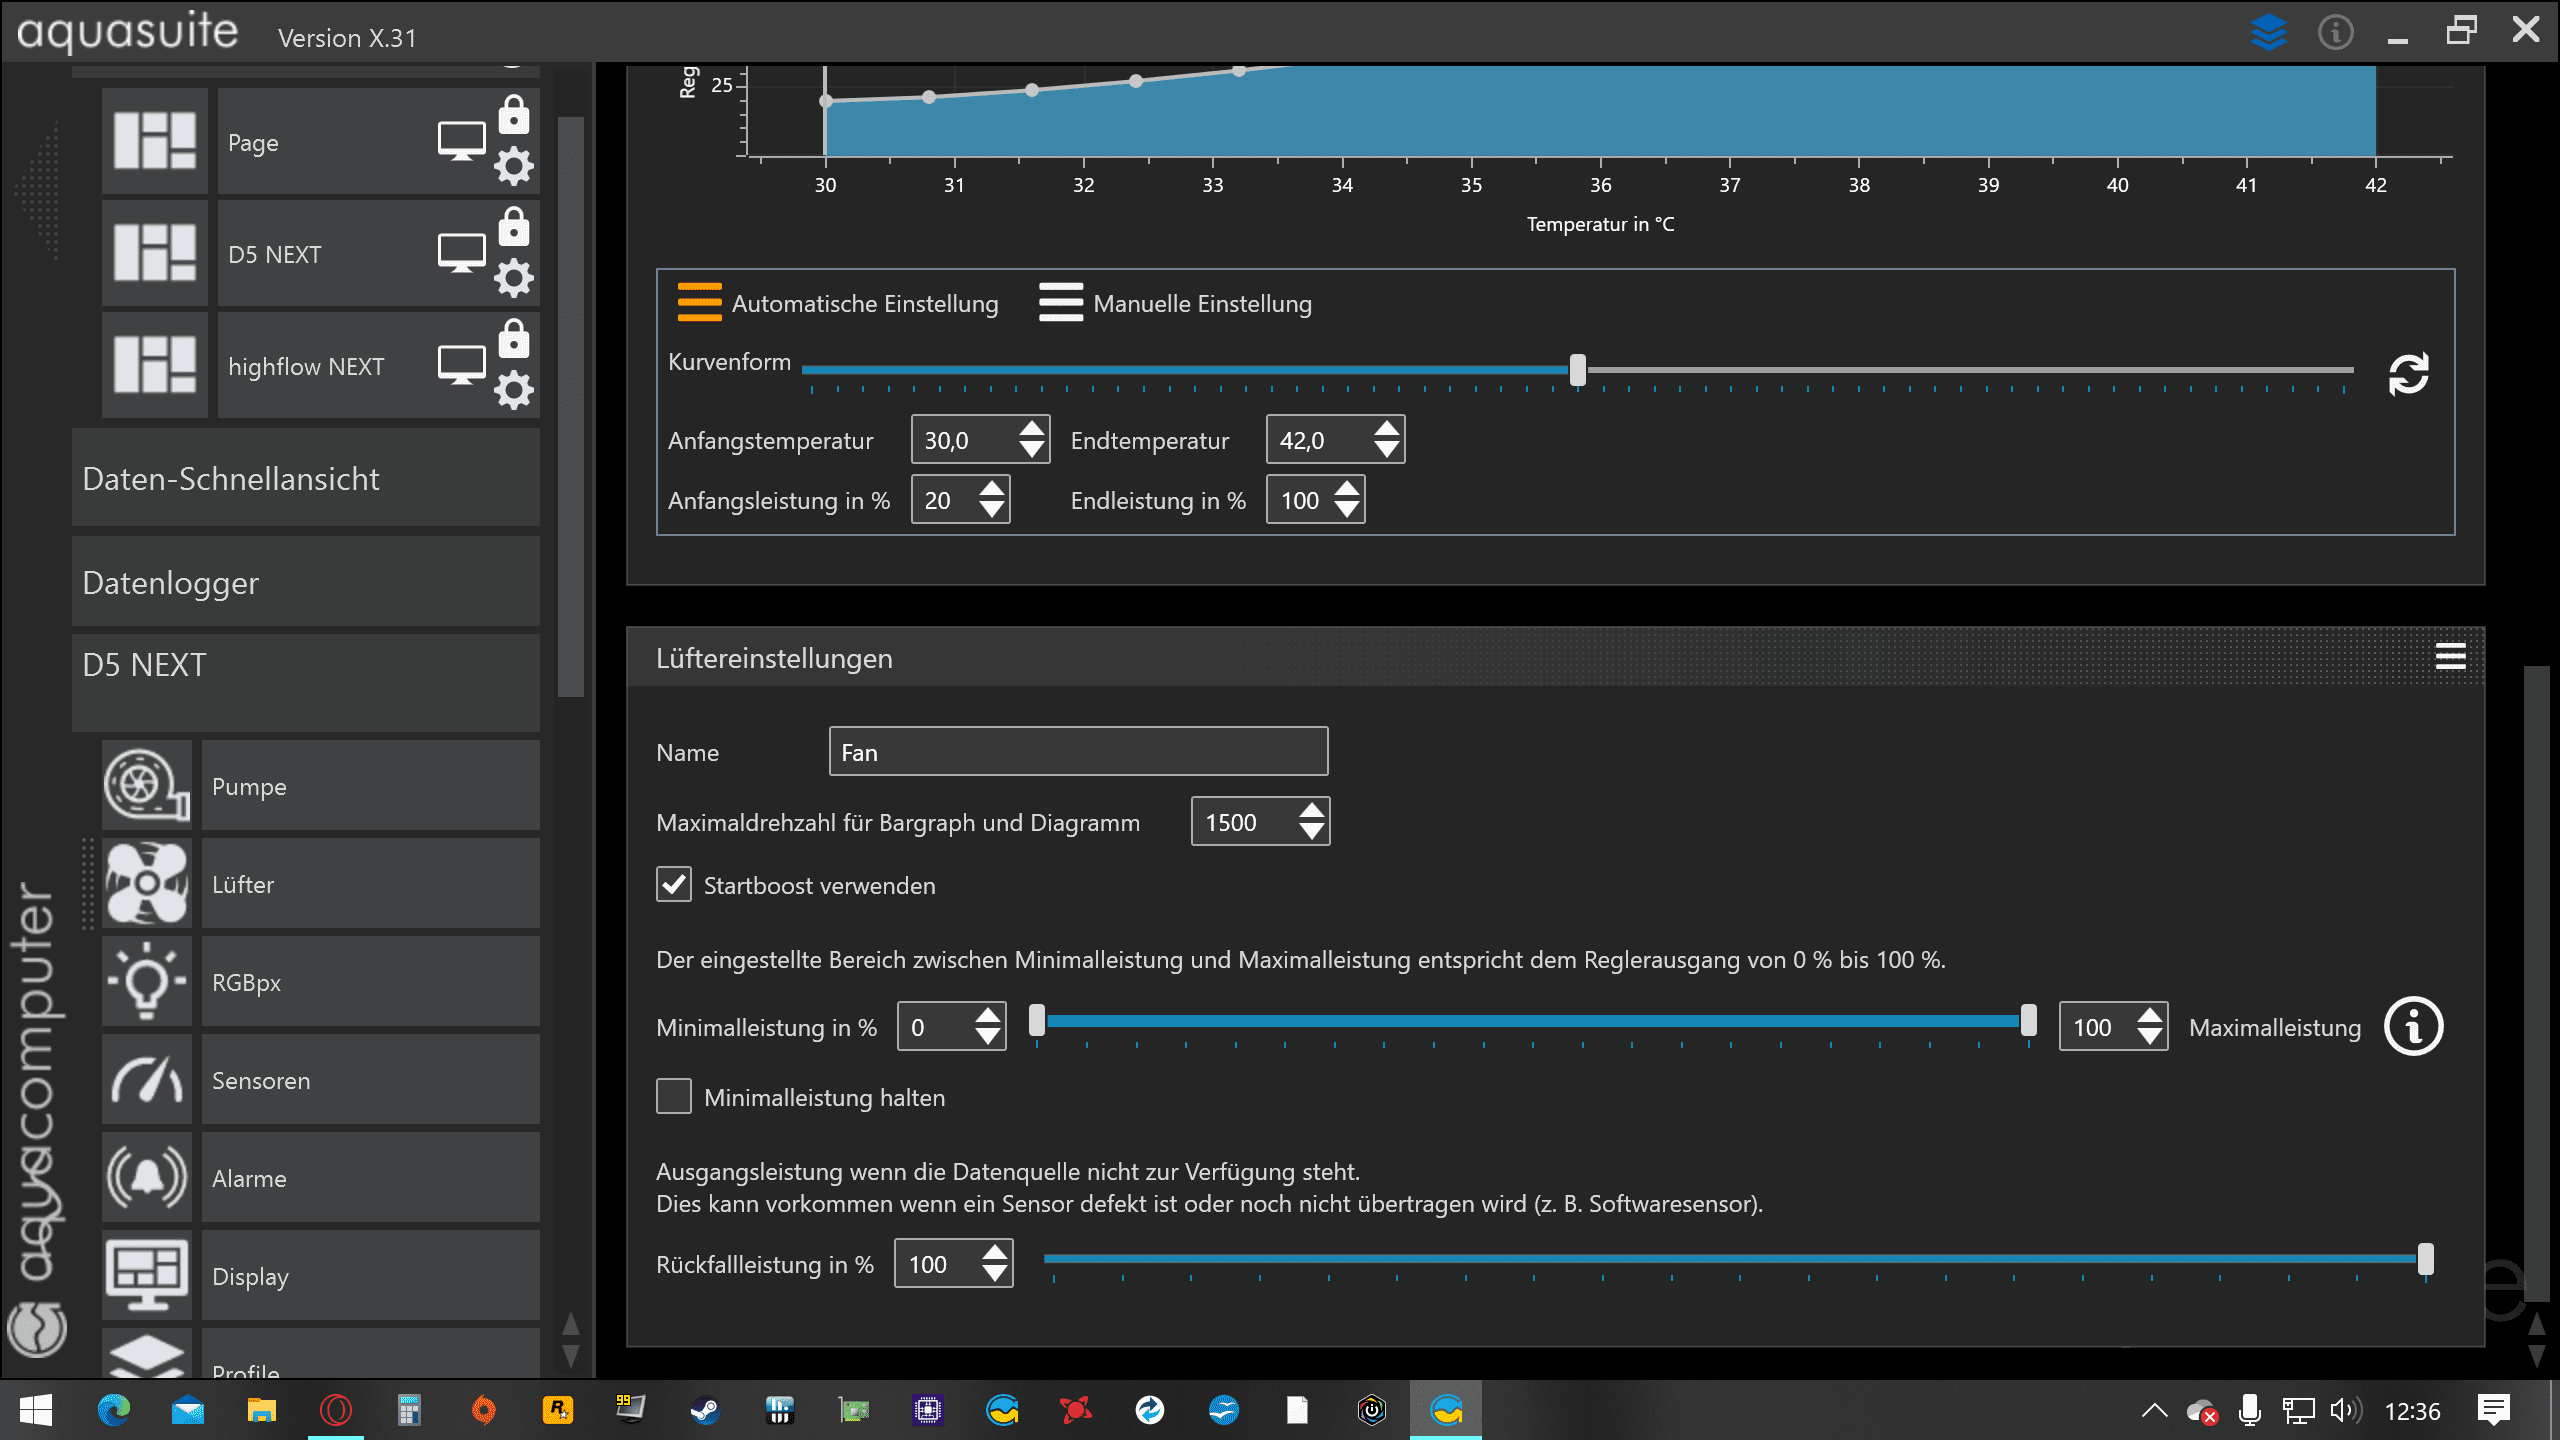This screenshot has height=1440, width=2560.
Task: Open Daten-Schnellansicht section
Action: pos(306,479)
